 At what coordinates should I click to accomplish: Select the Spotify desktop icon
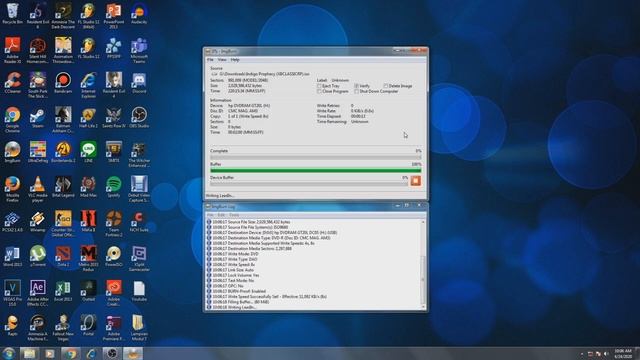113,187
